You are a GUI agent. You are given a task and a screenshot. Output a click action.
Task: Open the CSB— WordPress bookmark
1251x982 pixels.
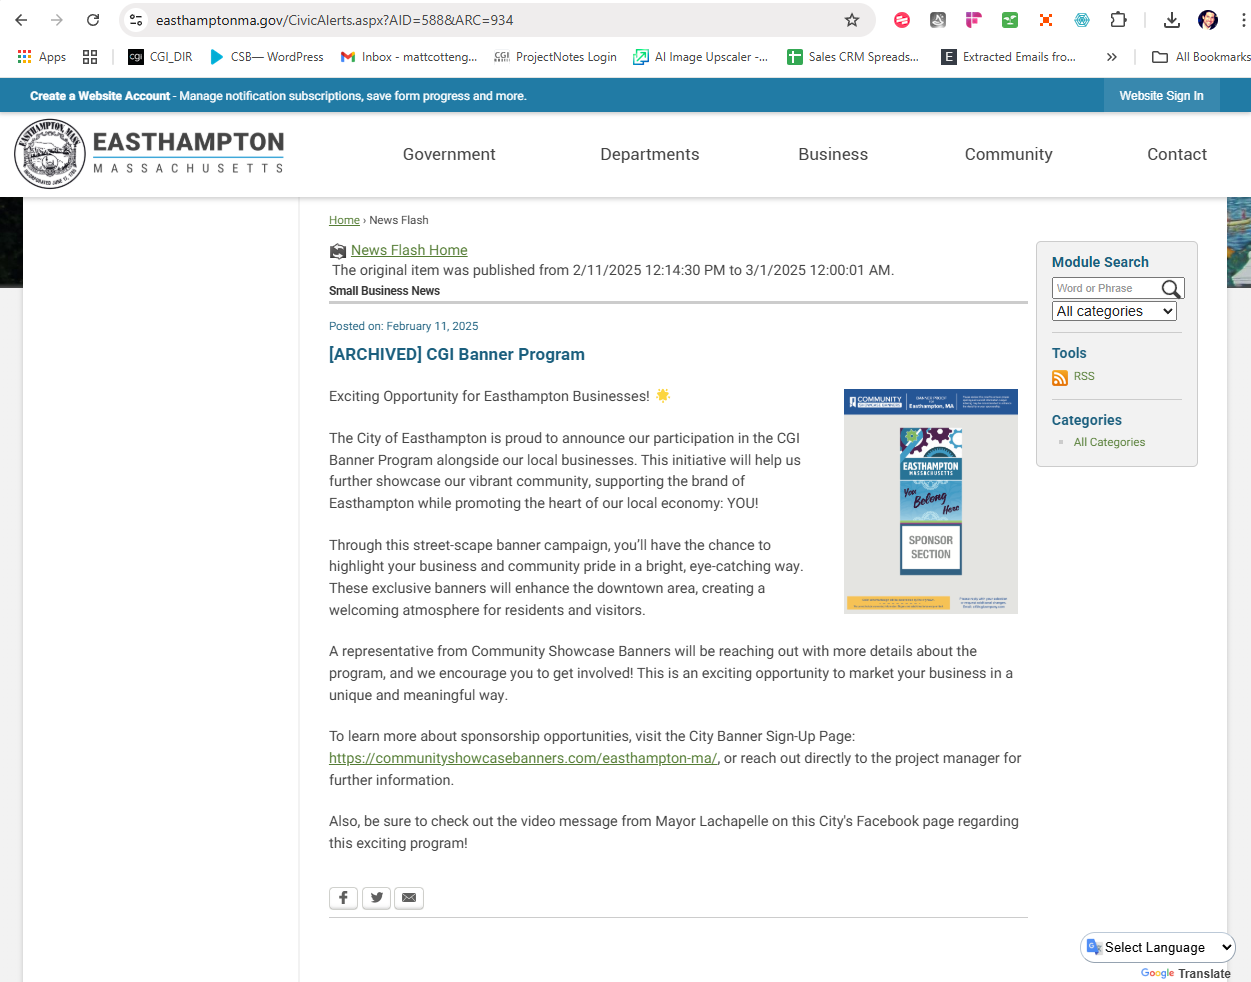coord(266,57)
